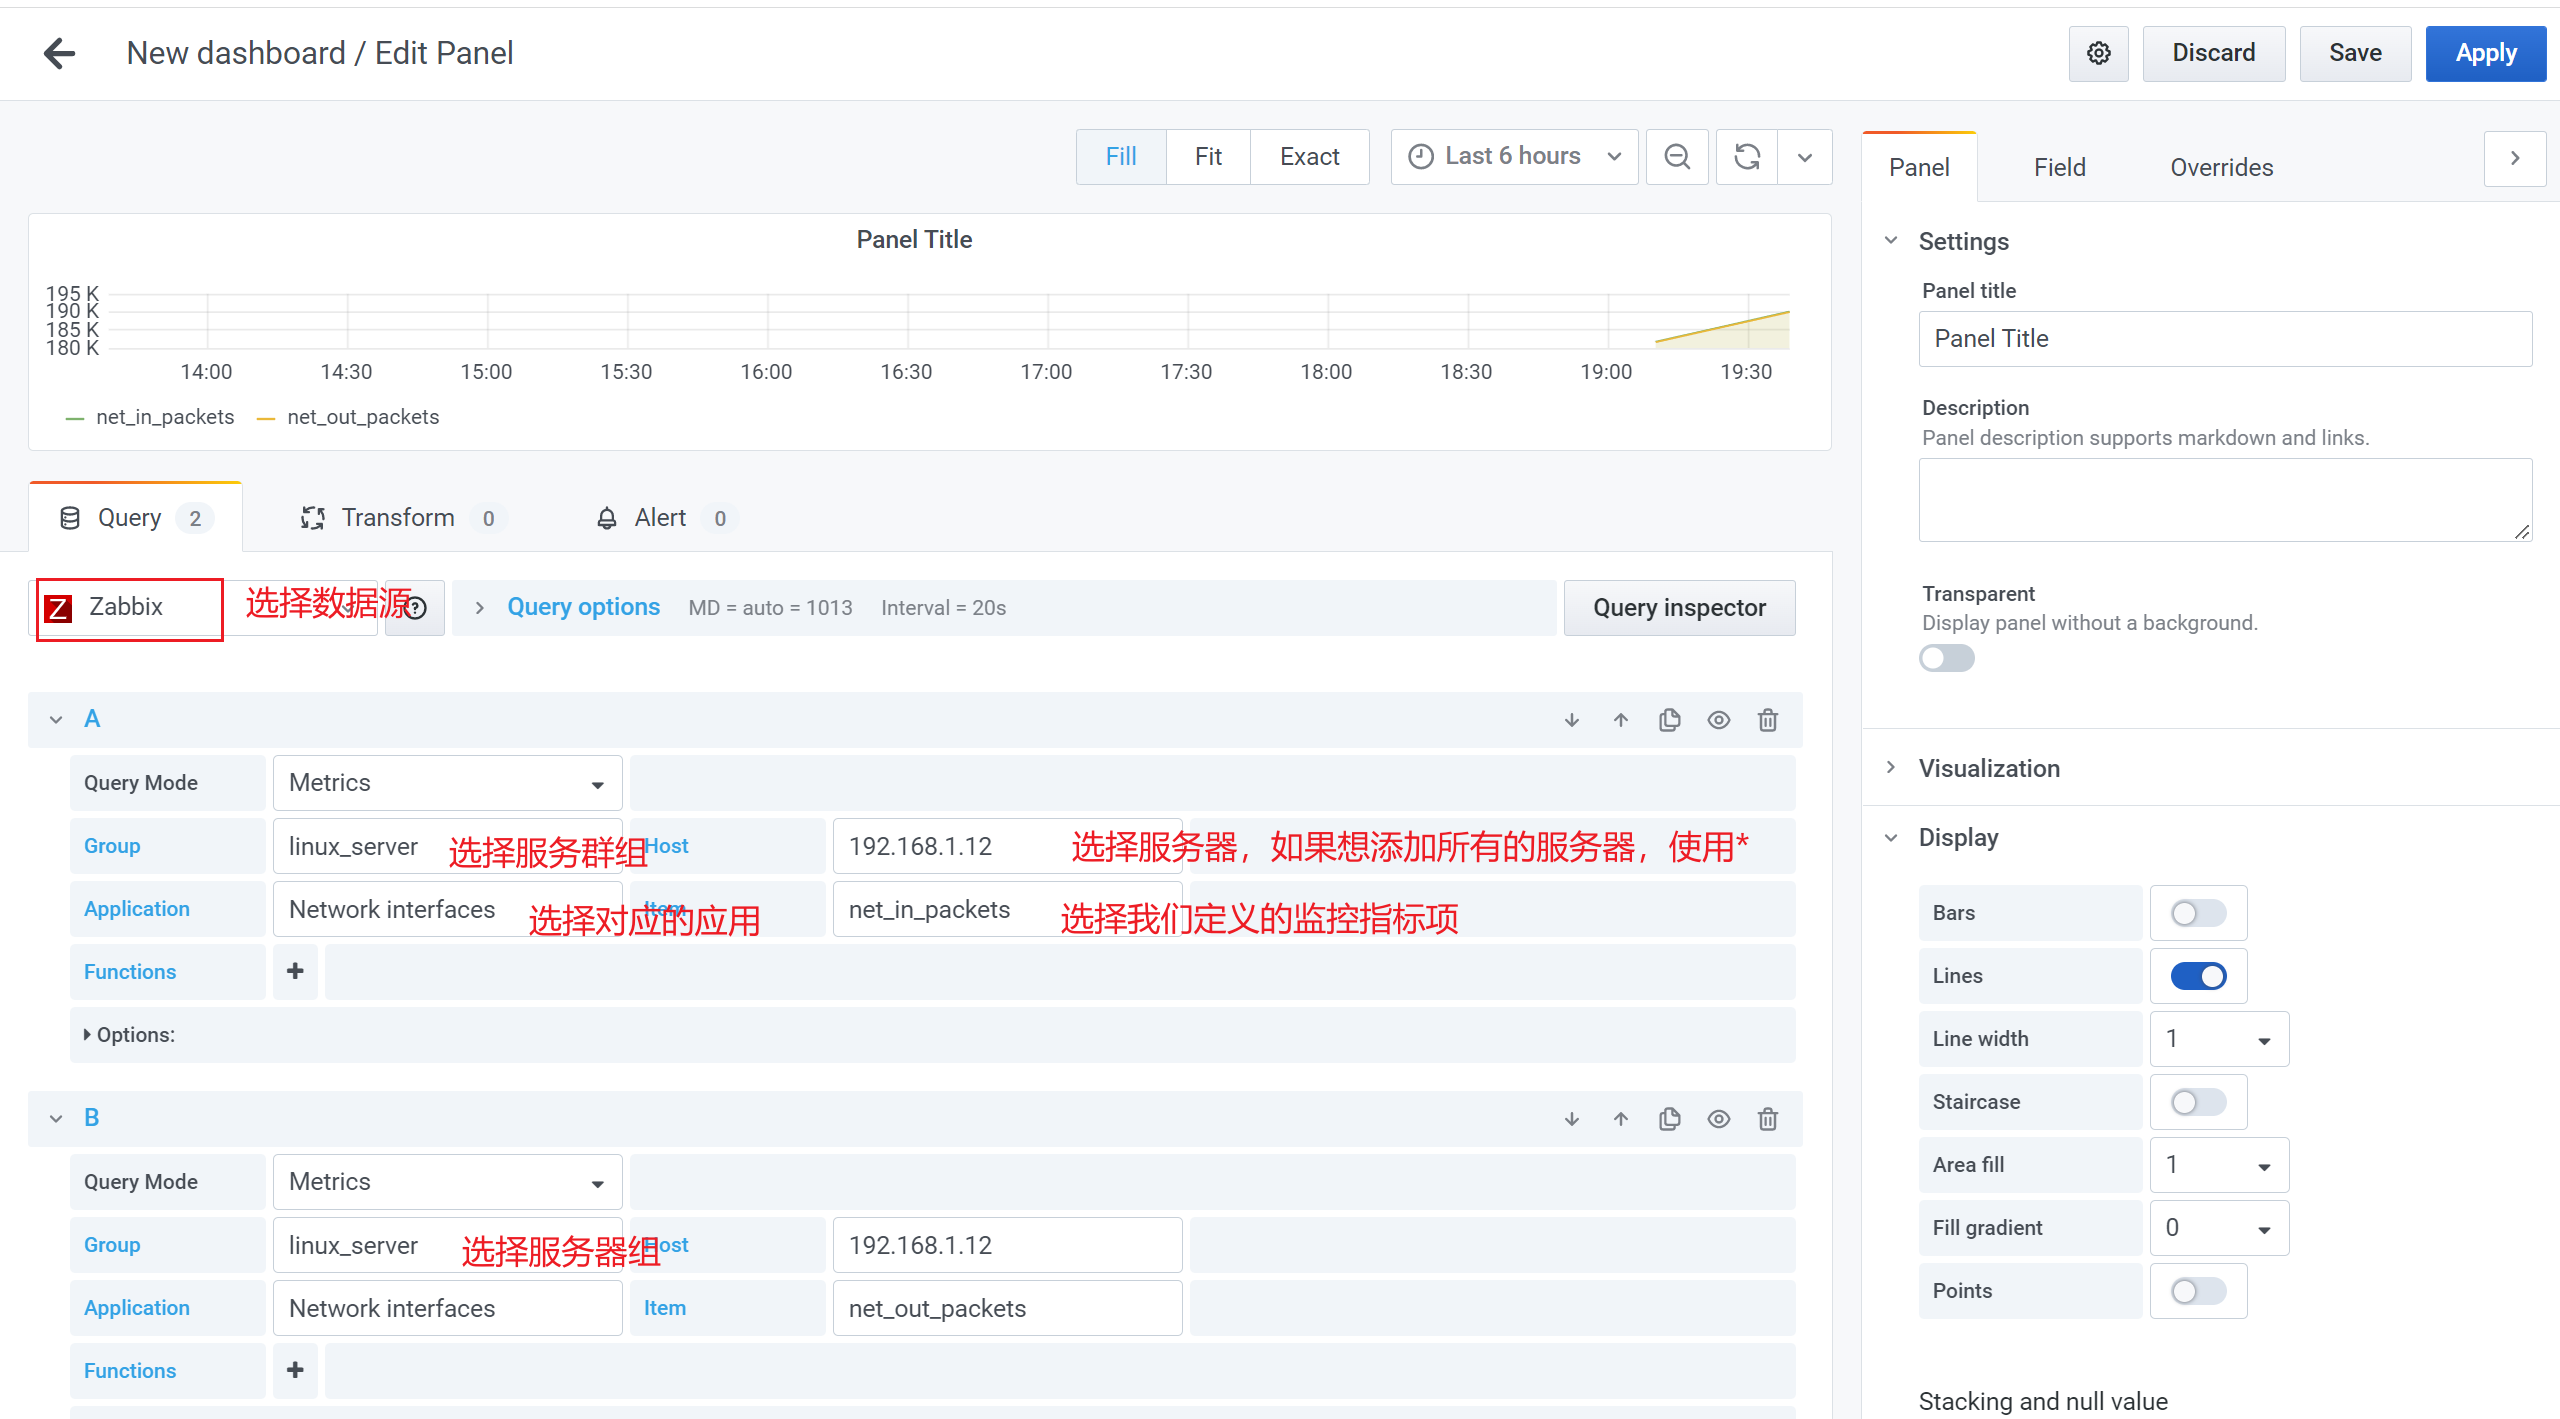The image size is (2560, 1419).
Task: Toggle visibility of query B
Action: coord(1719,1119)
